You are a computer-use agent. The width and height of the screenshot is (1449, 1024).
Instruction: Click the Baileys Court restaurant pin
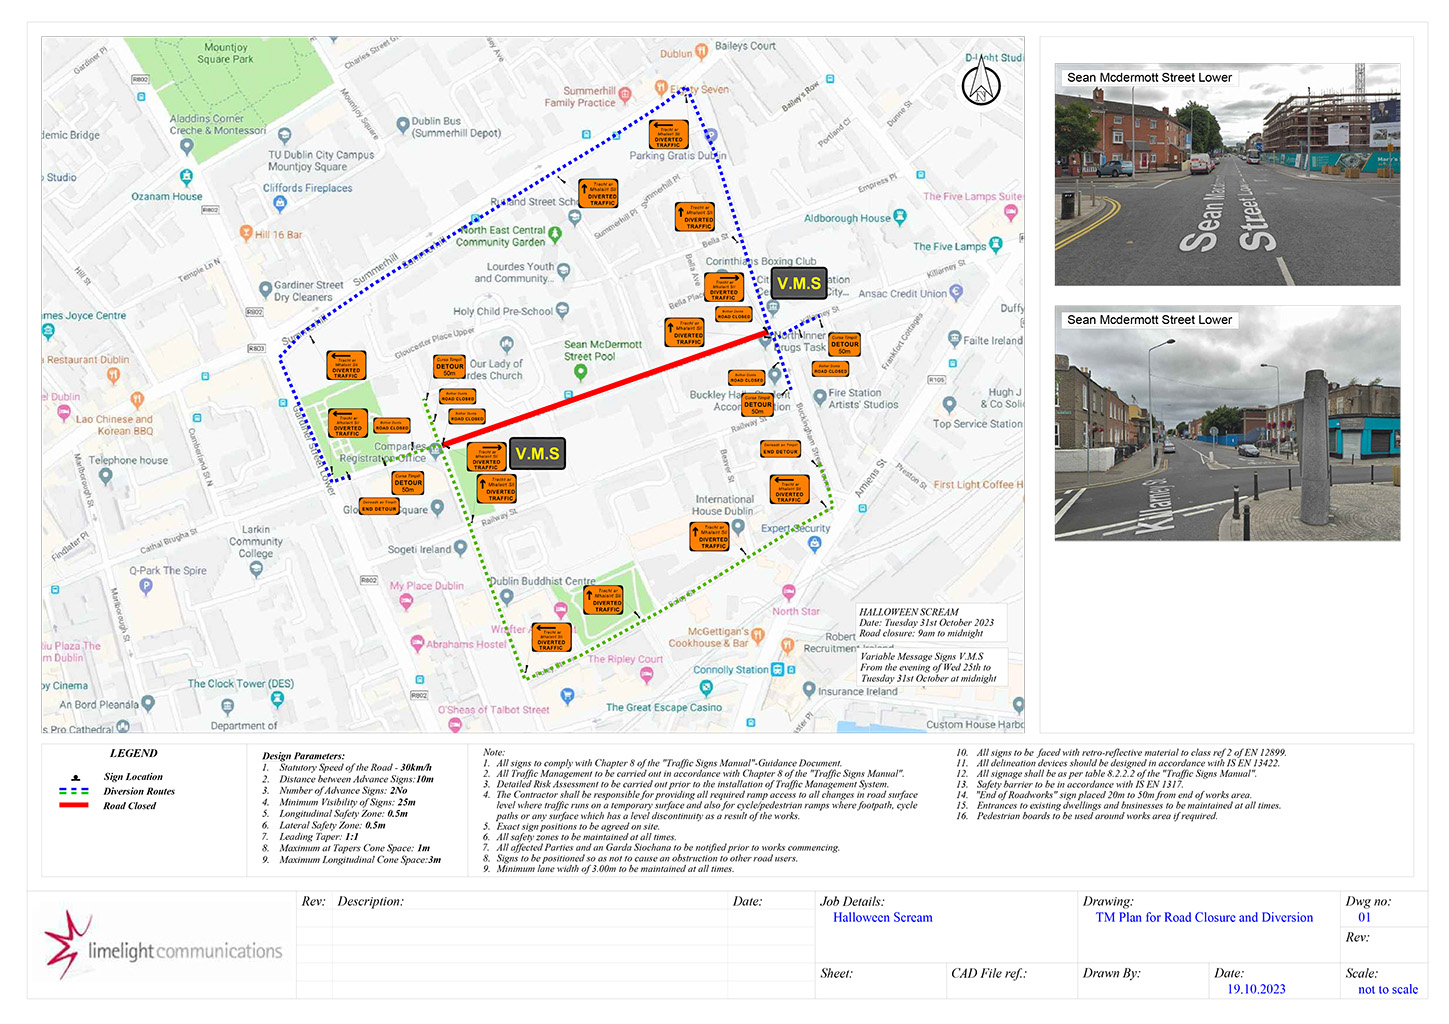703,49
